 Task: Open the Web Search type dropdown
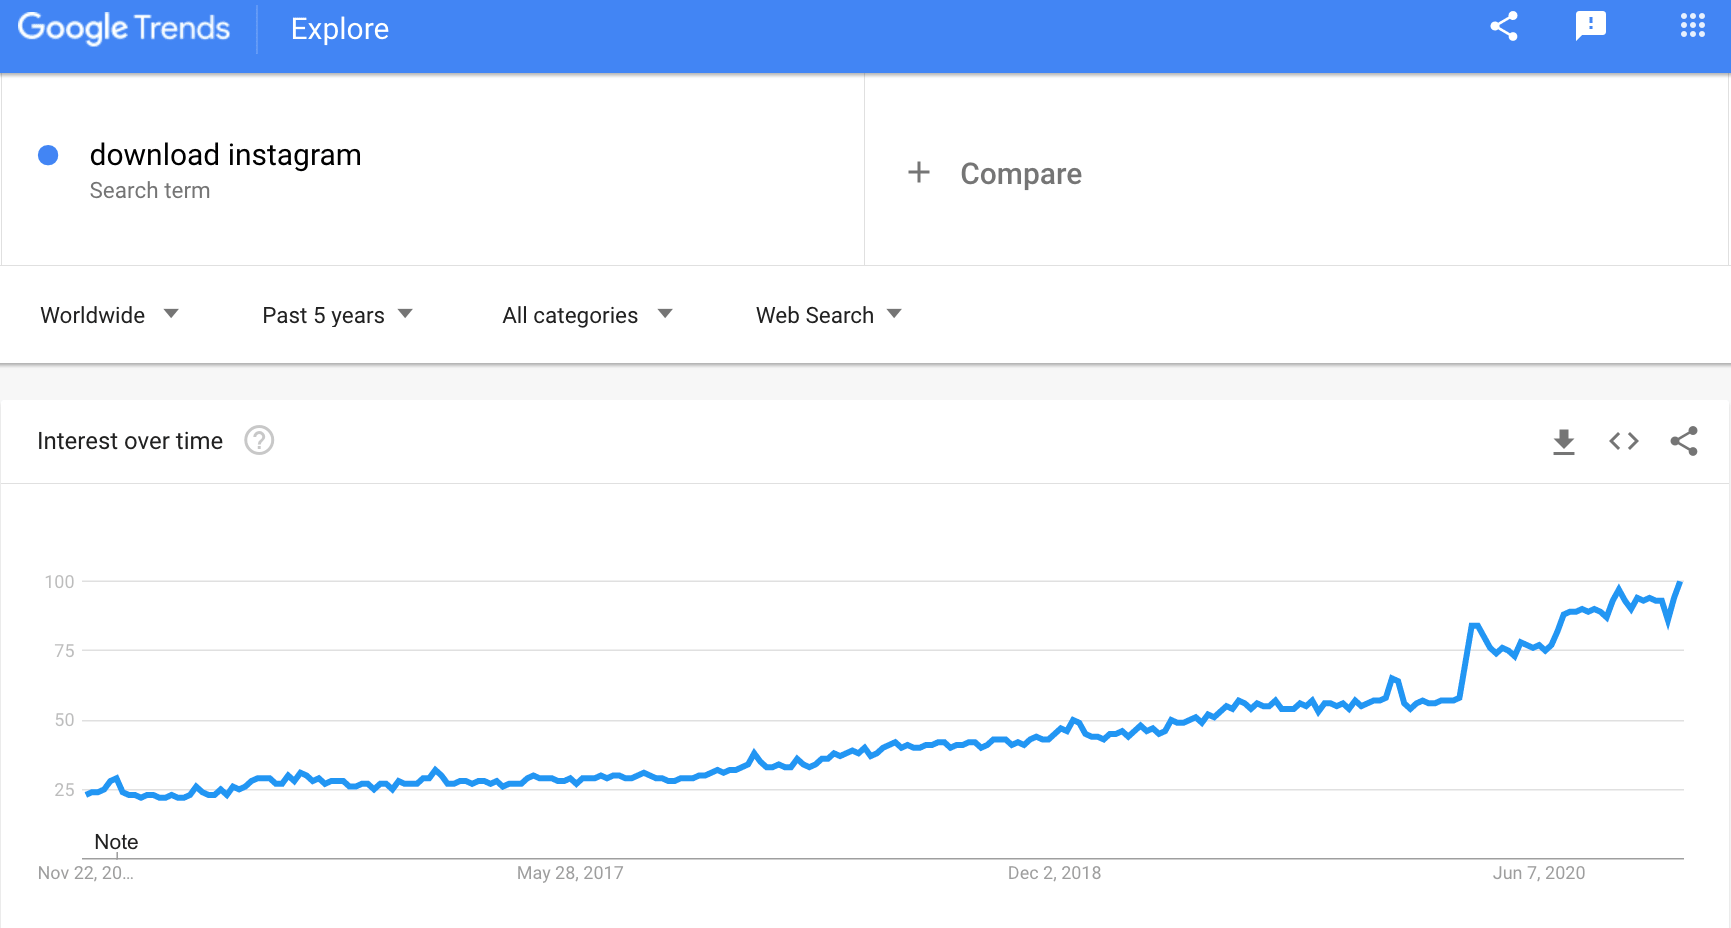click(828, 315)
